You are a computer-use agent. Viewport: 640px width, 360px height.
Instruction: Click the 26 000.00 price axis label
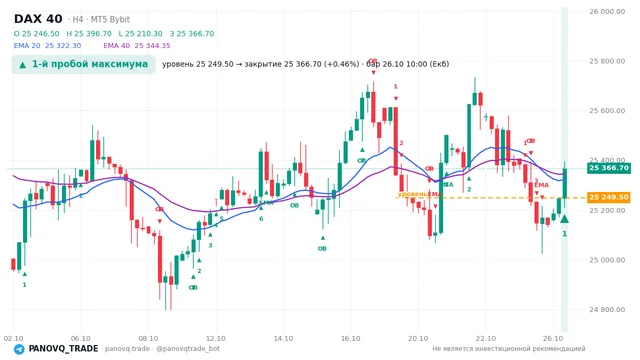pyautogui.click(x=607, y=11)
